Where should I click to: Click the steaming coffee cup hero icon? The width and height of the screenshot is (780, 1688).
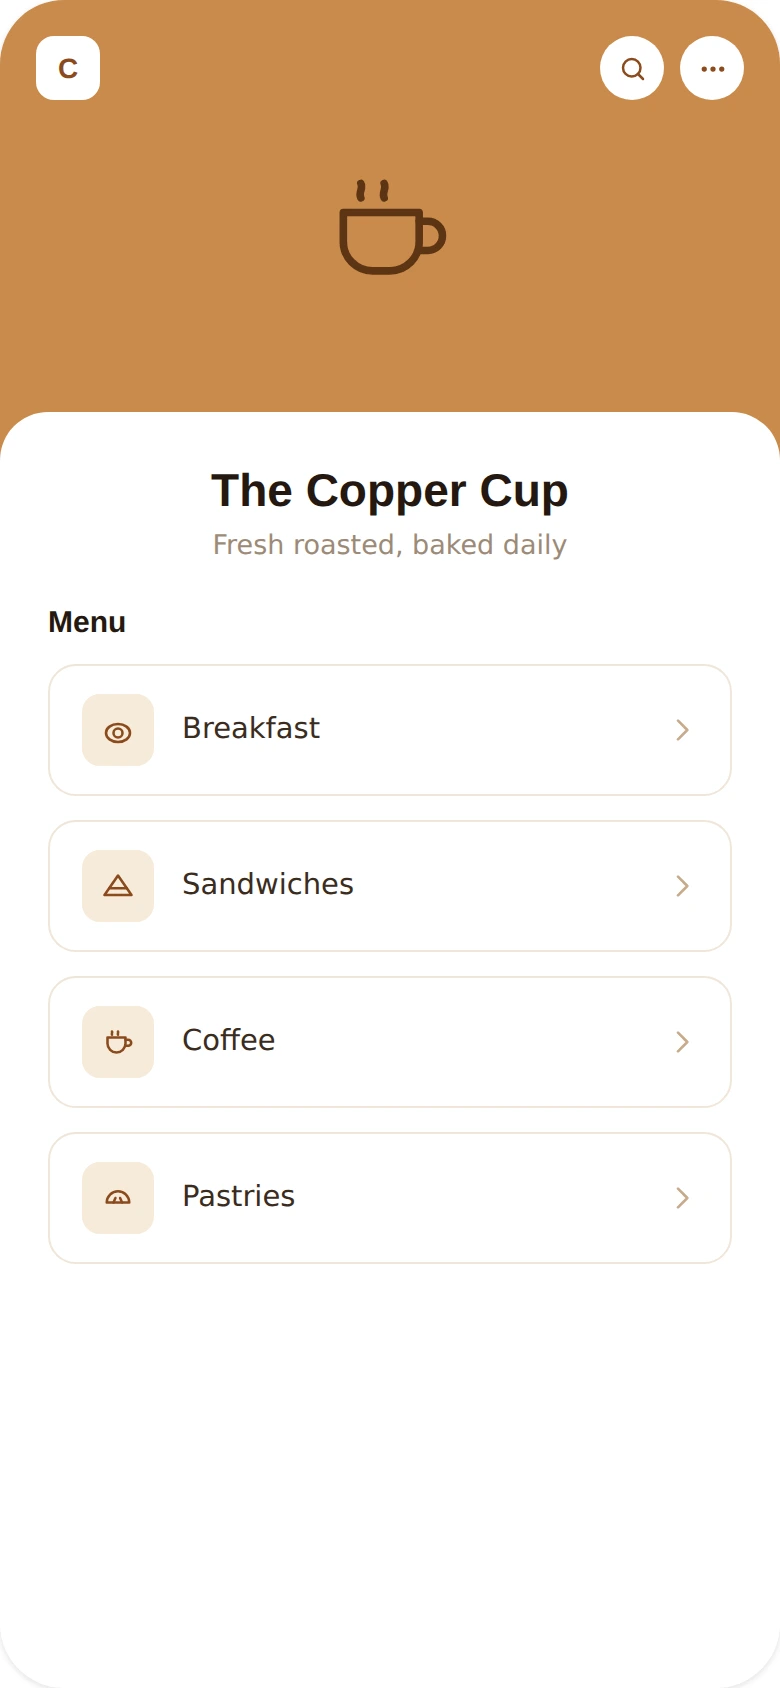pos(391,227)
